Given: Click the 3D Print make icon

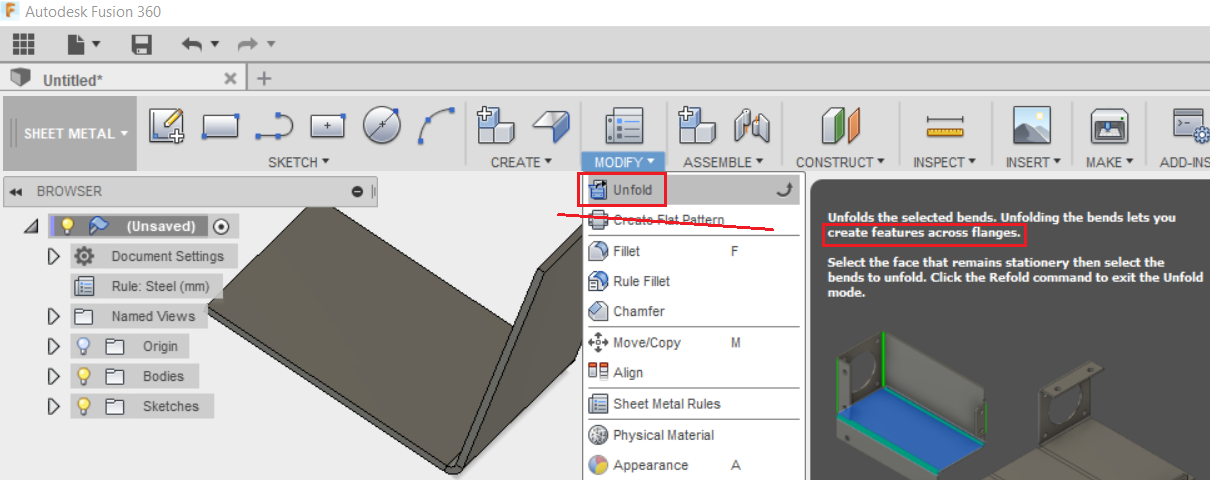Looking at the screenshot, I should 1109,126.
